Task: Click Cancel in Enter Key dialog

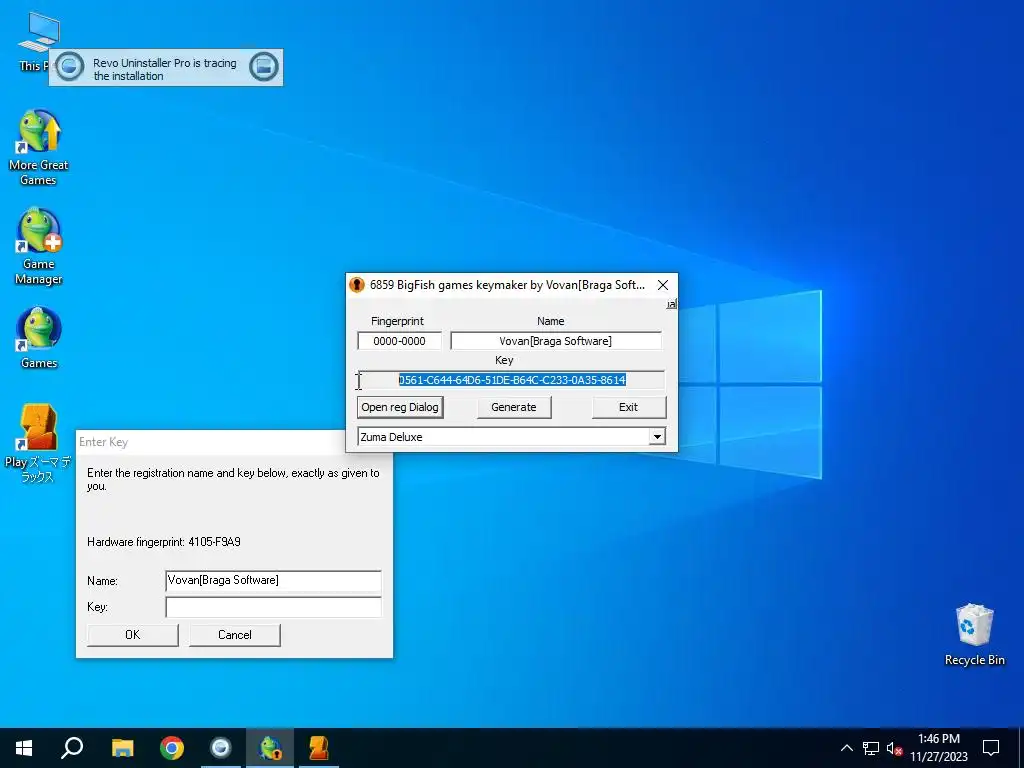Action: (234, 635)
